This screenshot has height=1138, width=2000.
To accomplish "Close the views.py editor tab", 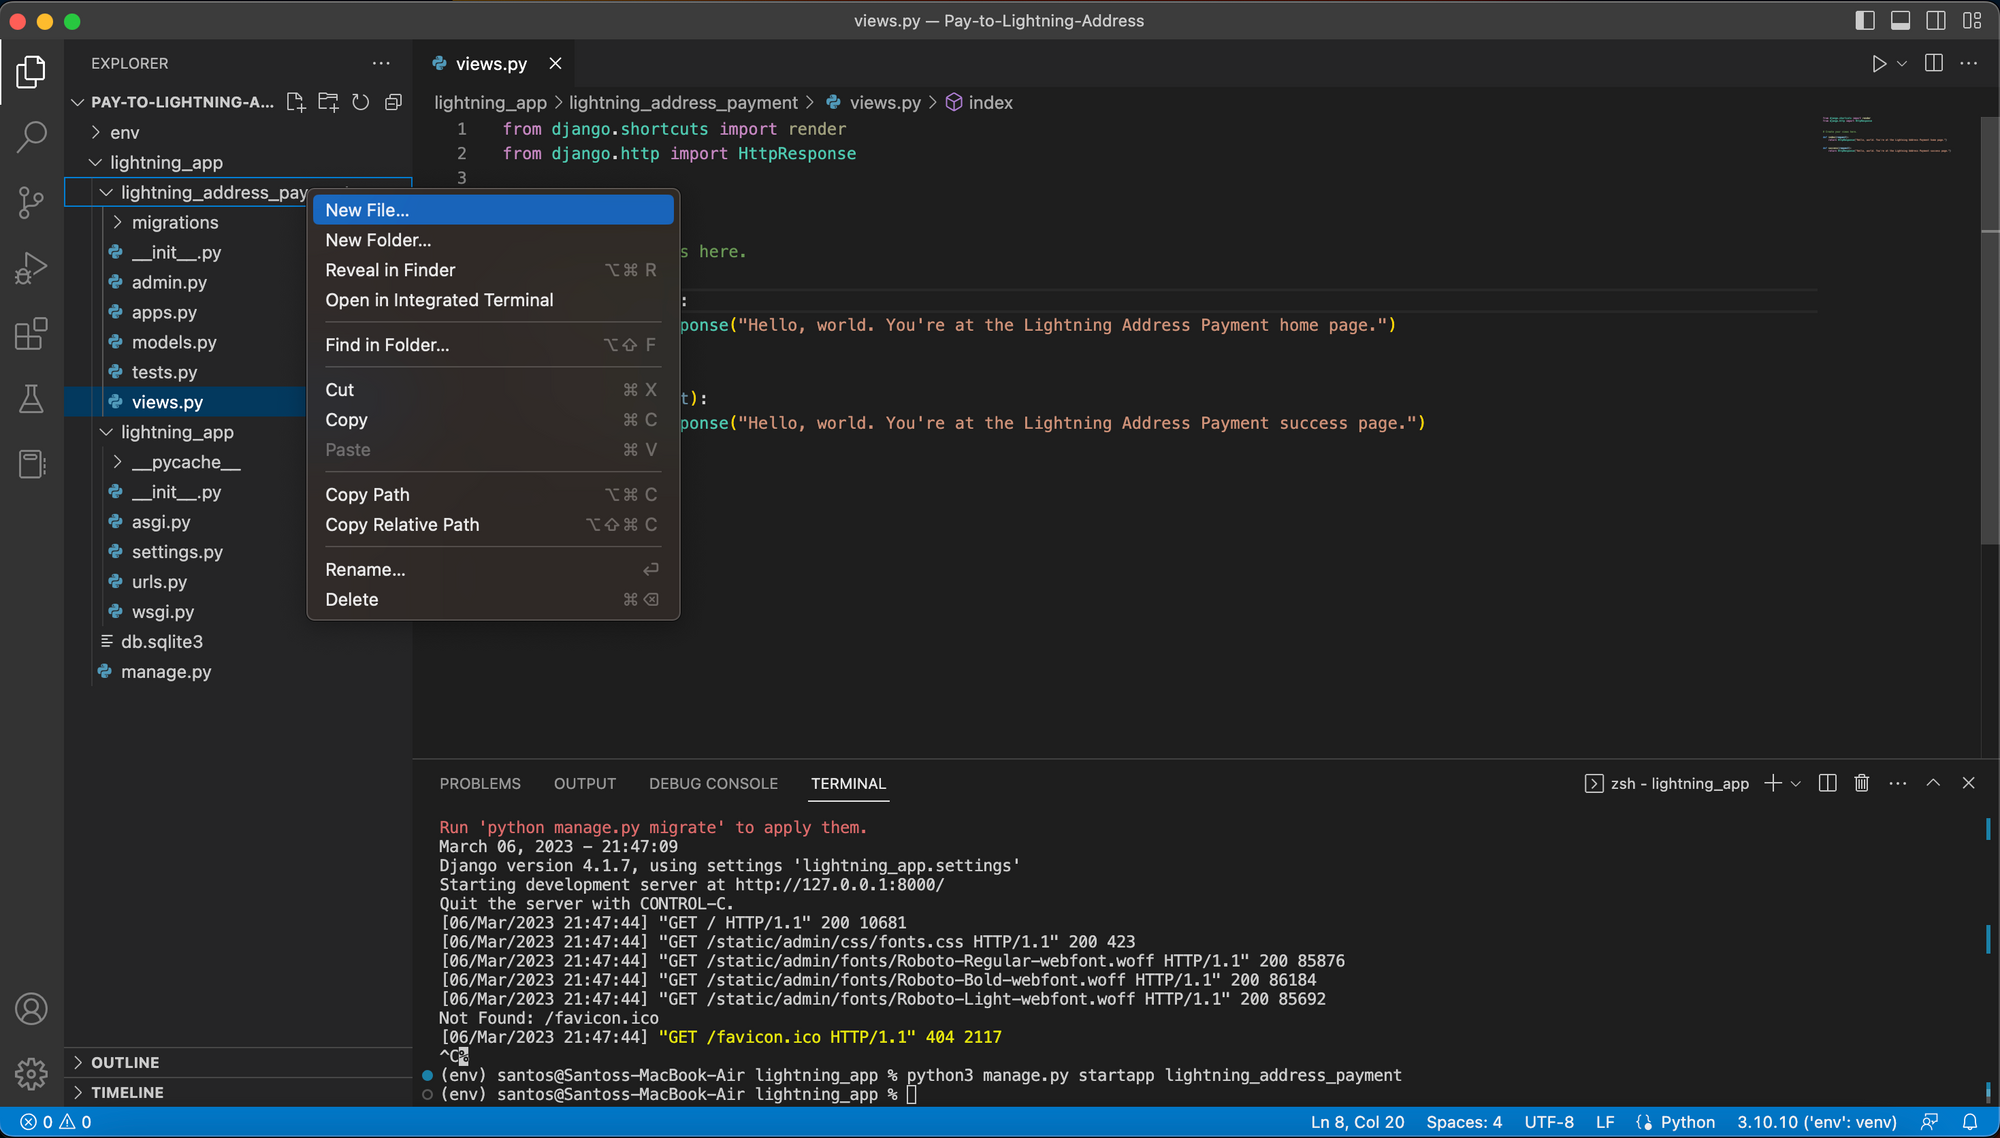I will (555, 63).
